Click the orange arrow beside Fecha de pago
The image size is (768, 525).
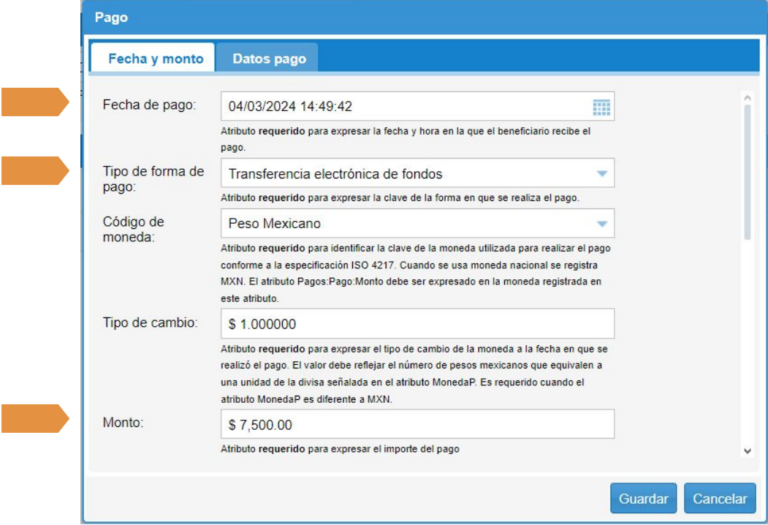click(35, 103)
